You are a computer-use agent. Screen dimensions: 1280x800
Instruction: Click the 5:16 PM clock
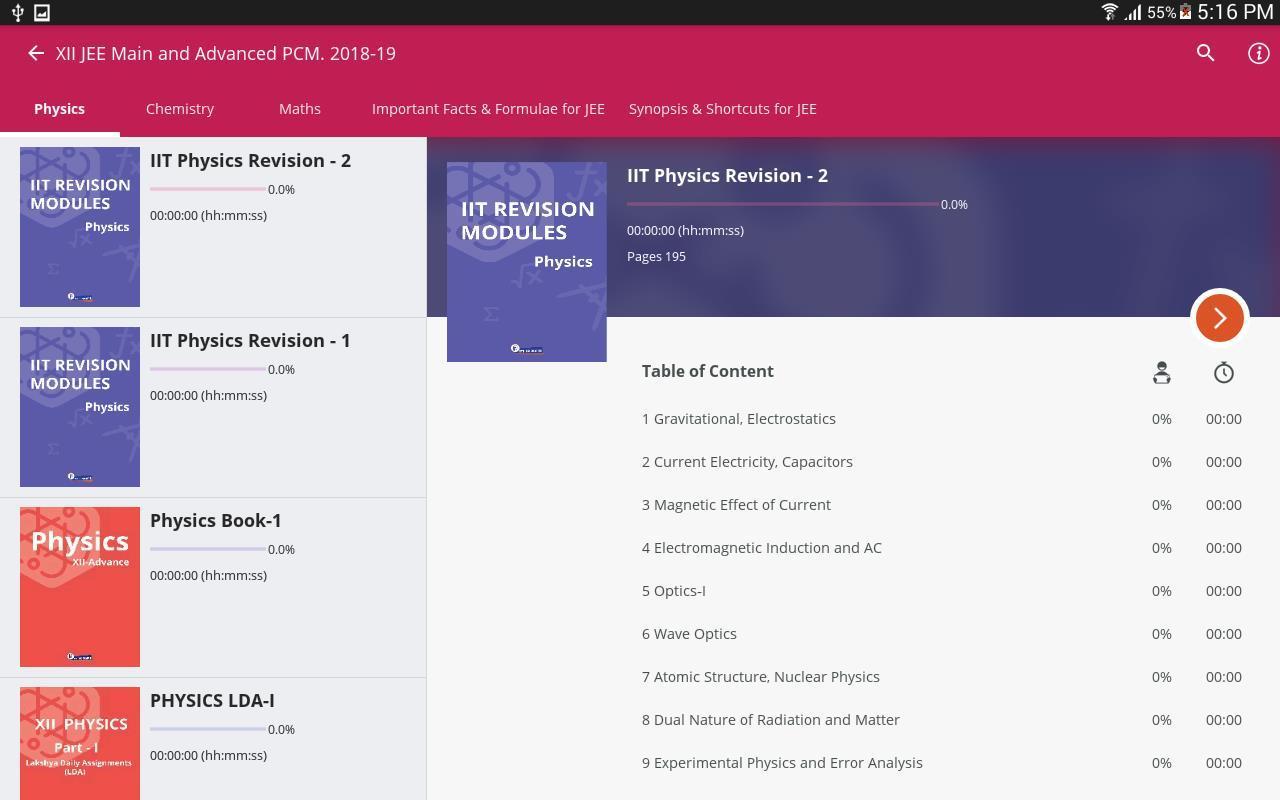coord(1235,12)
